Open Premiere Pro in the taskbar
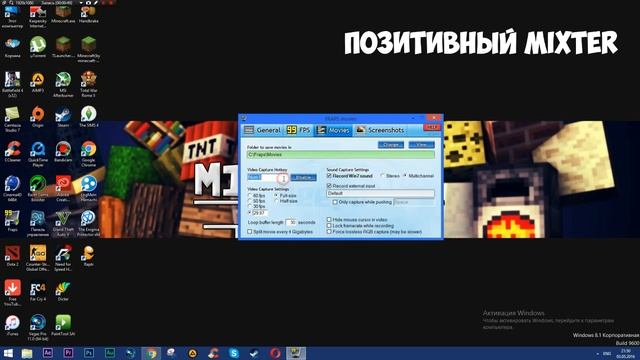Image resolution: width=640 pixels, height=360 pixels. point(68,353)
